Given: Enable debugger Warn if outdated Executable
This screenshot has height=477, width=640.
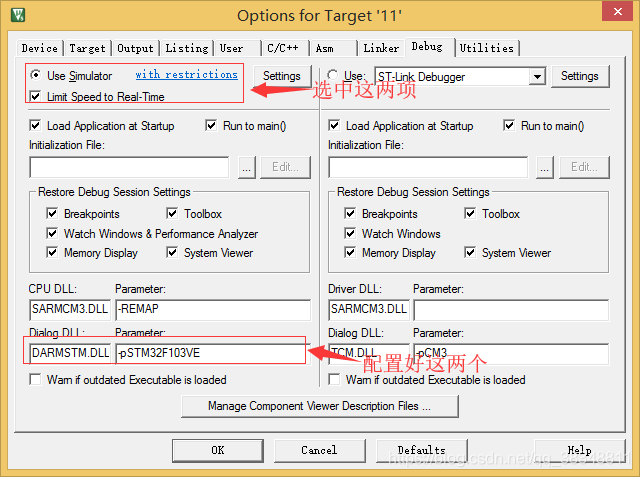Looking at the screenshot, I should tap(334, 379).
